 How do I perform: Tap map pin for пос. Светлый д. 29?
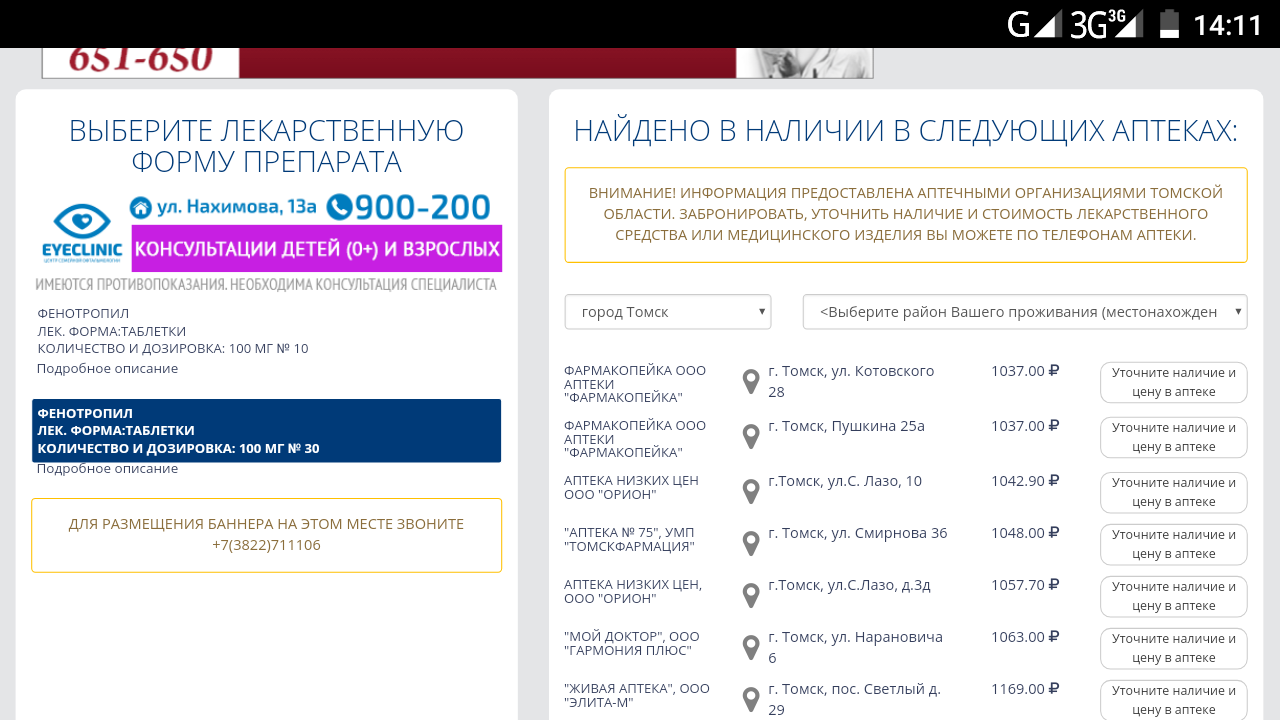(751, 700)
